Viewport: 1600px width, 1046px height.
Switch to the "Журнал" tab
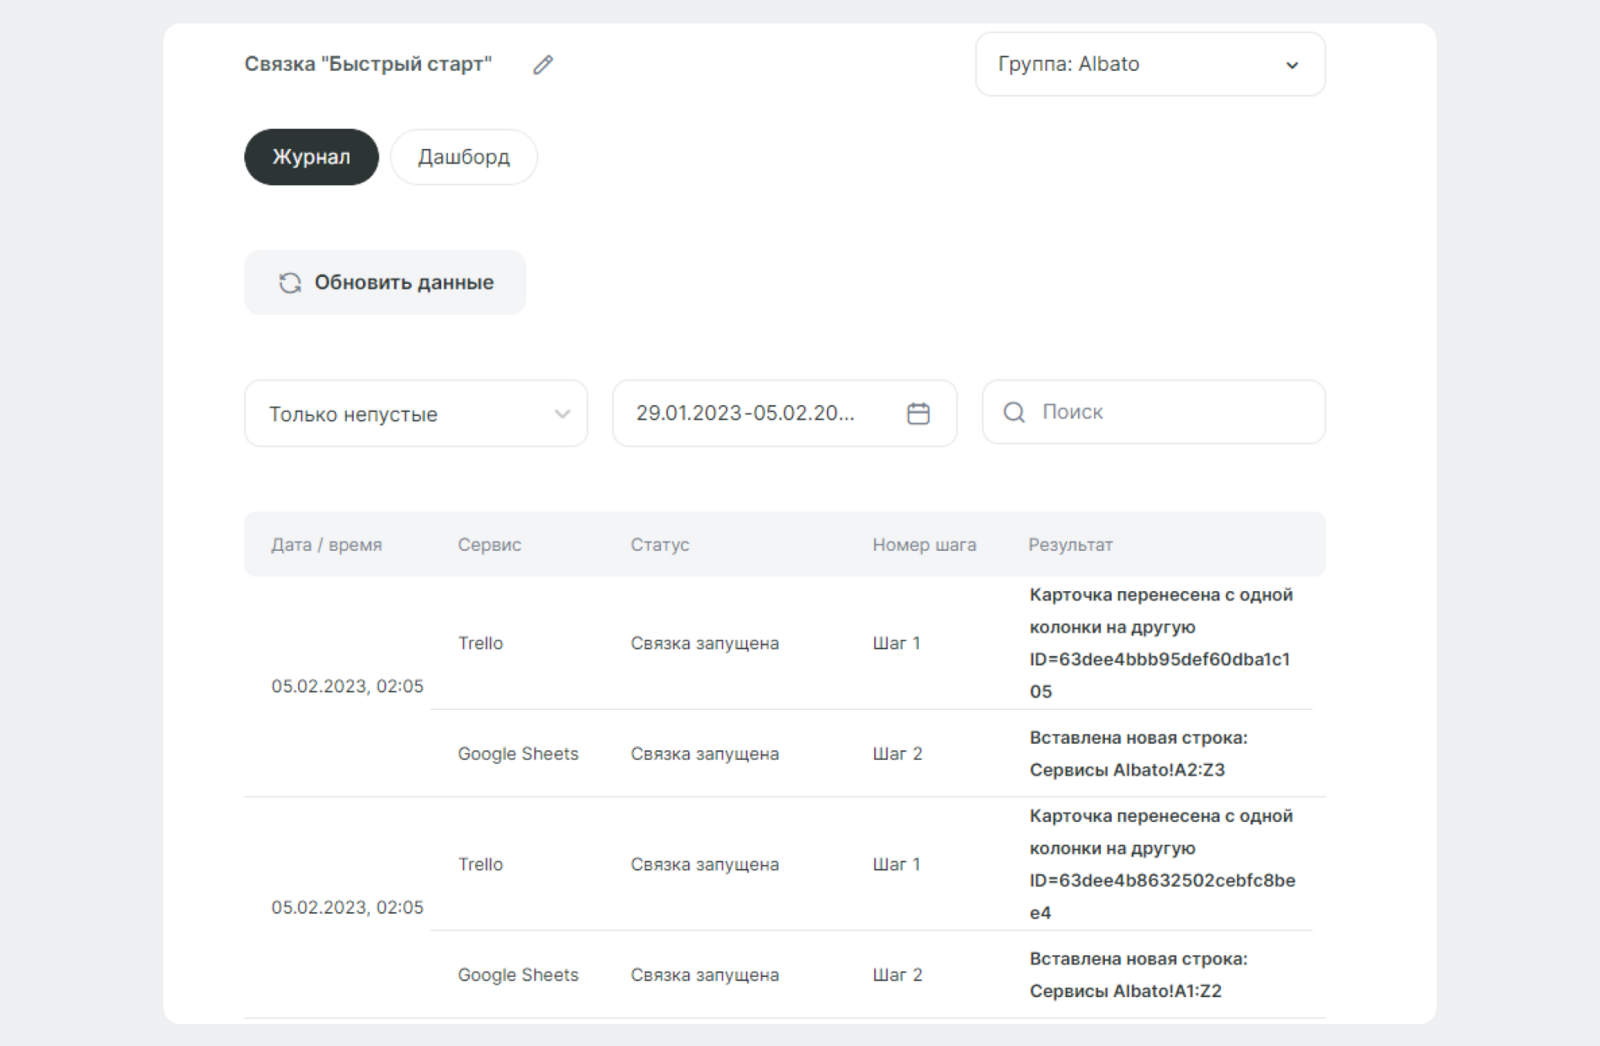311,157
